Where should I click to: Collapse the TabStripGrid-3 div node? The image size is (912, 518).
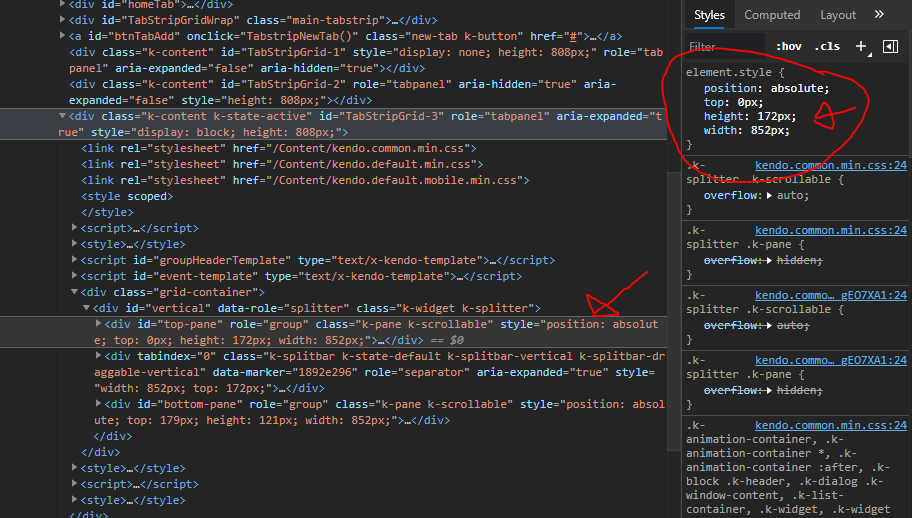[x=62, y=116]
